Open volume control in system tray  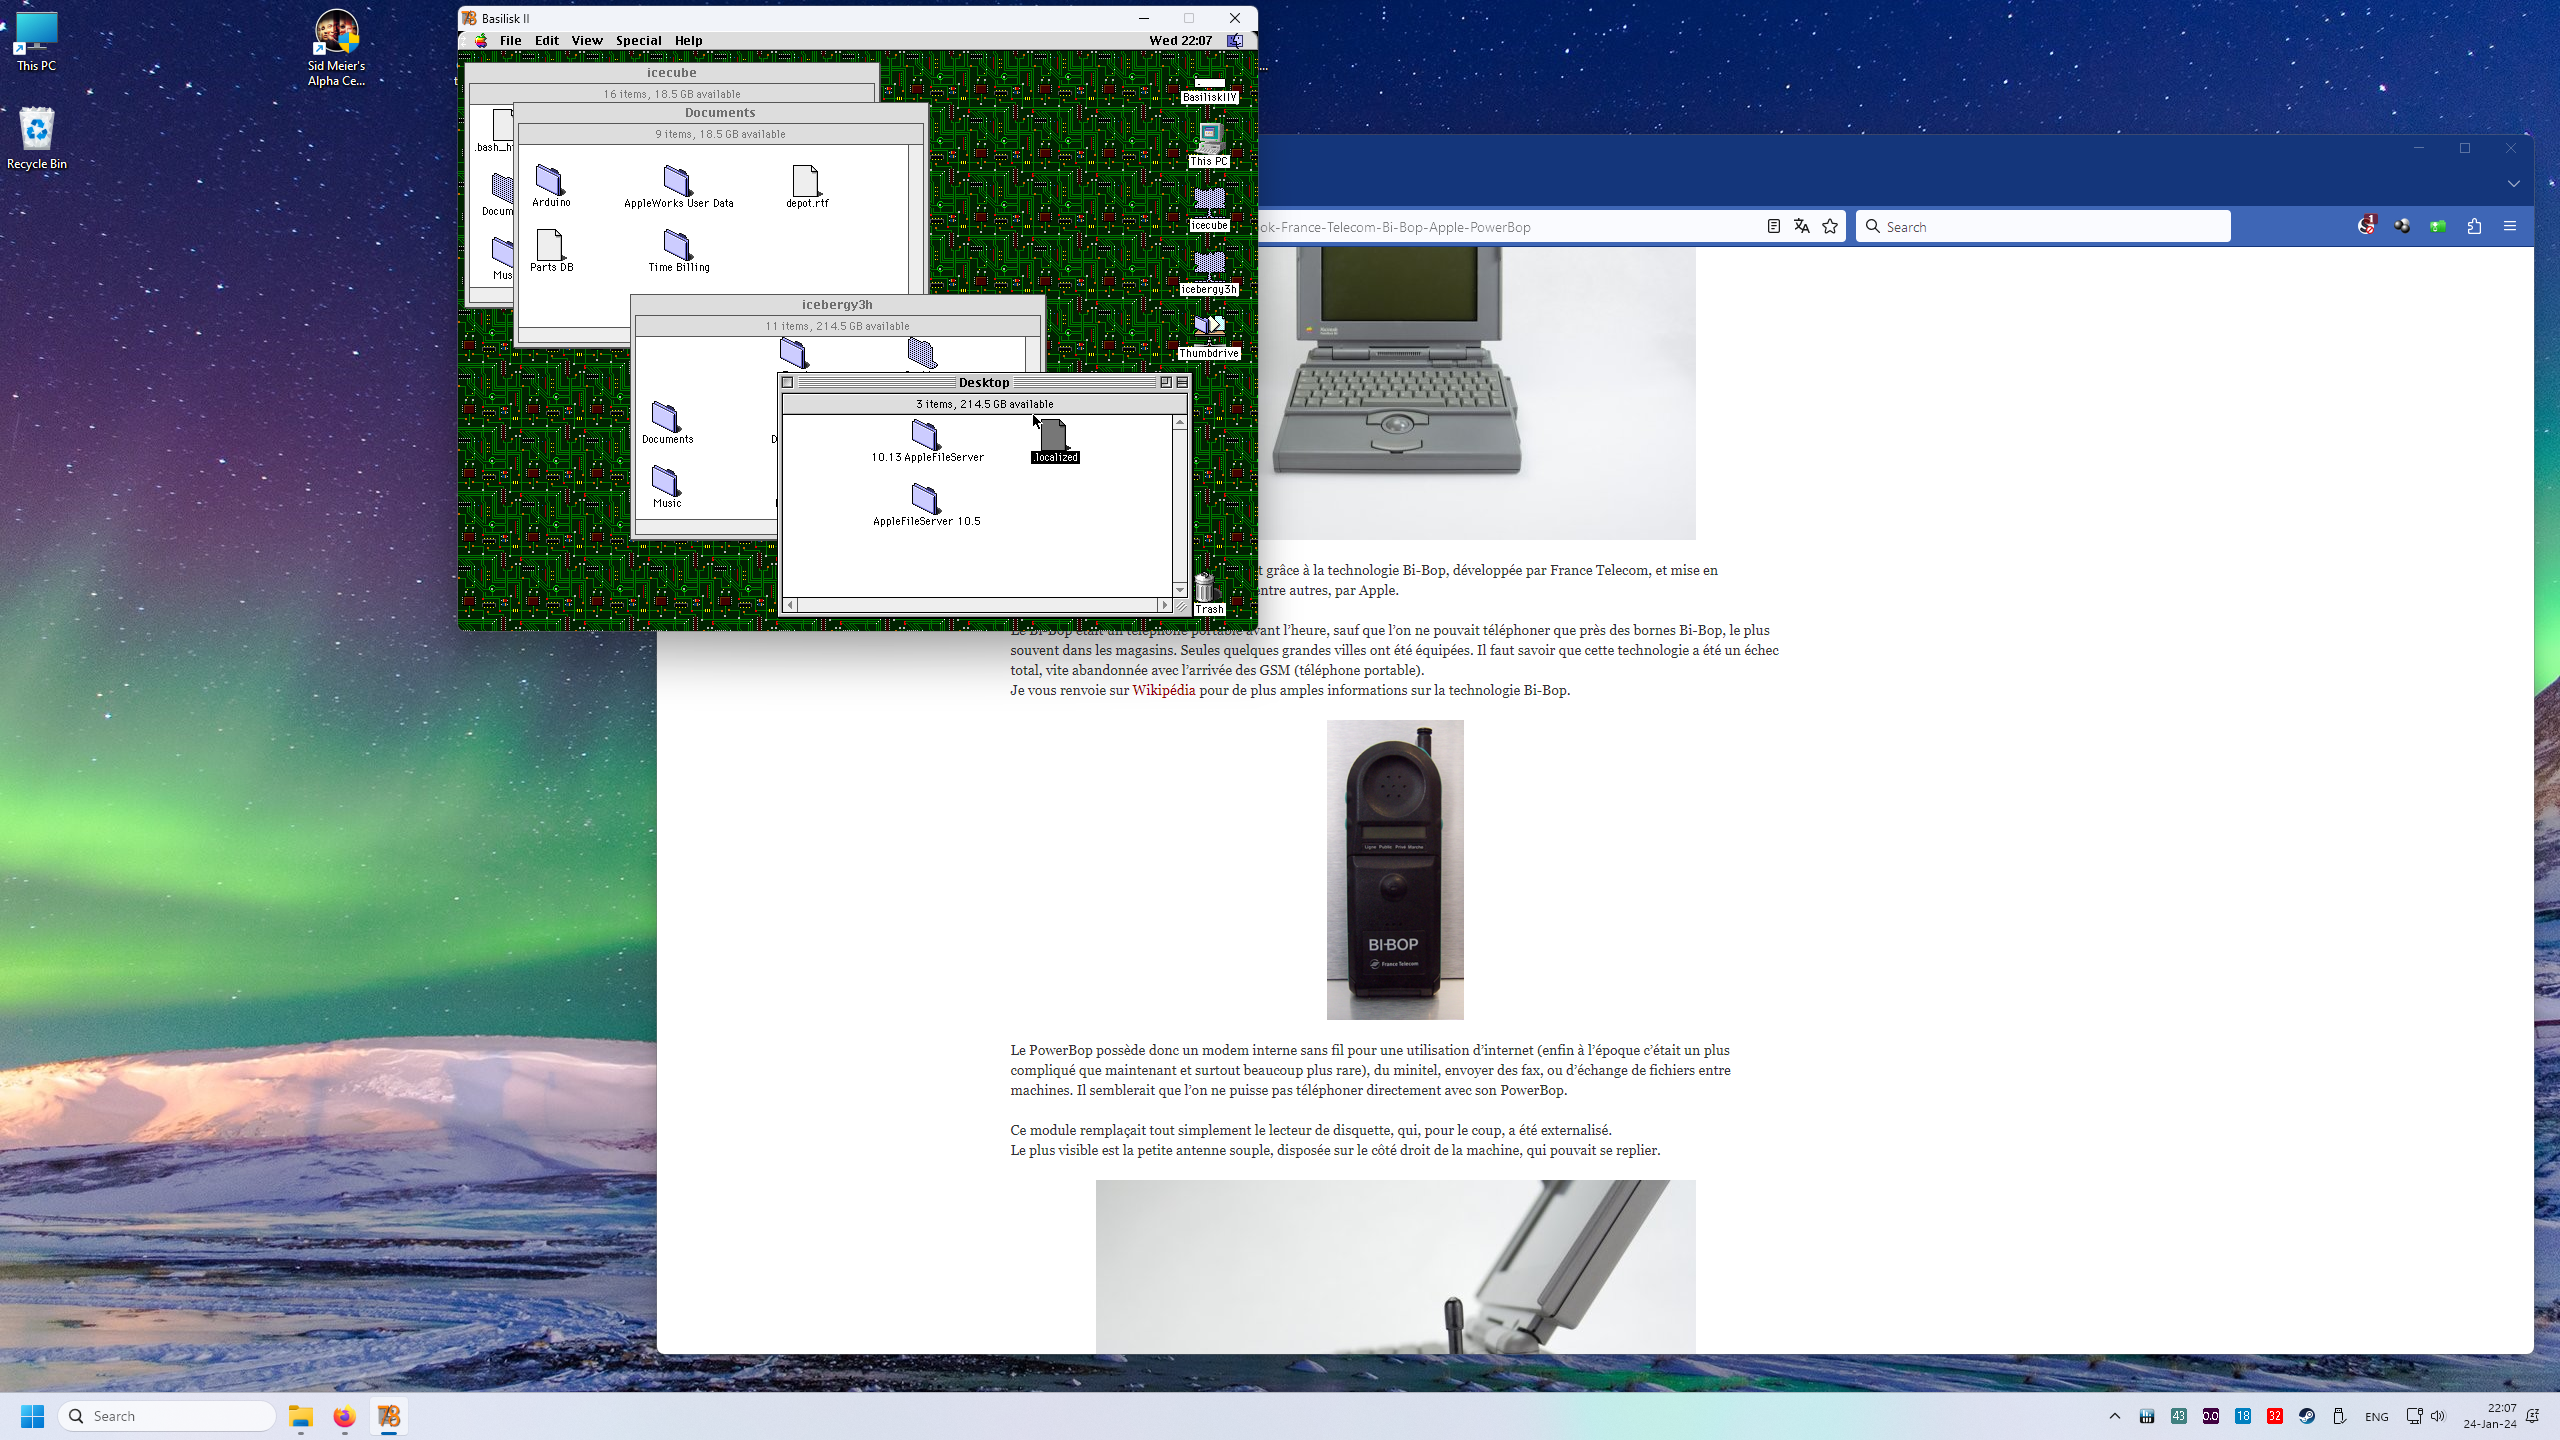(x=2438, y=1416)
